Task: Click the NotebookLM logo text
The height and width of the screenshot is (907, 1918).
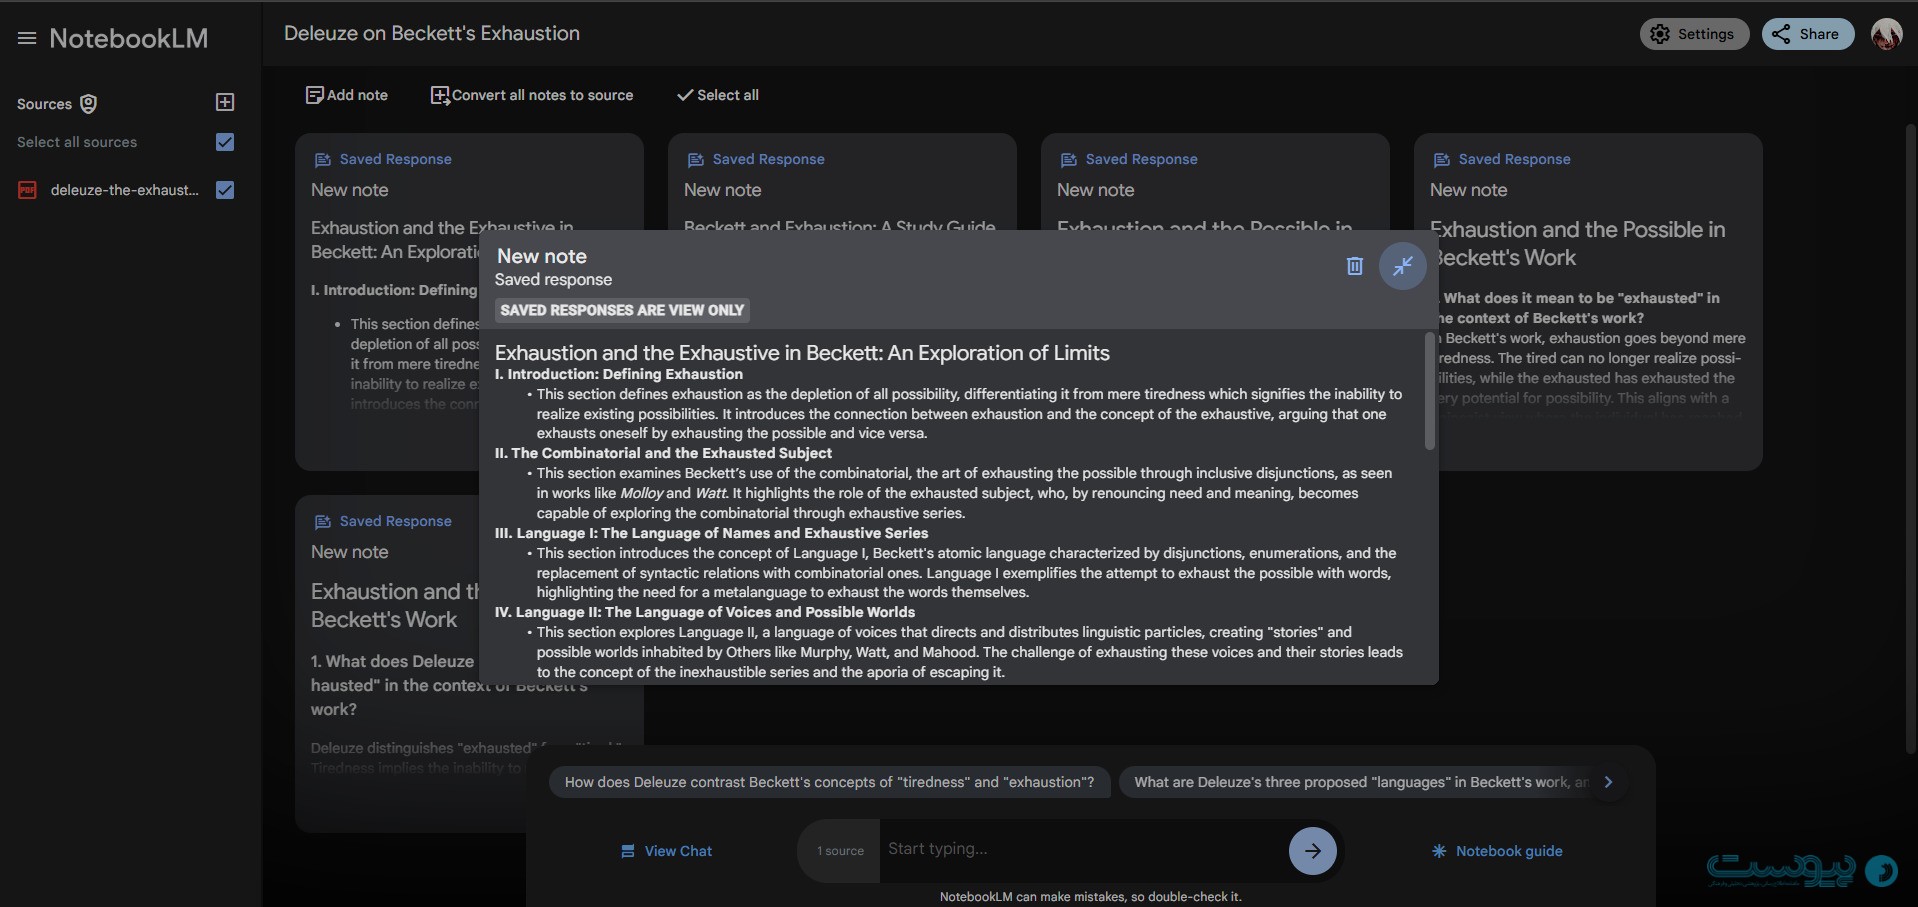Action: pyautogui.click(x=129, y=38)
